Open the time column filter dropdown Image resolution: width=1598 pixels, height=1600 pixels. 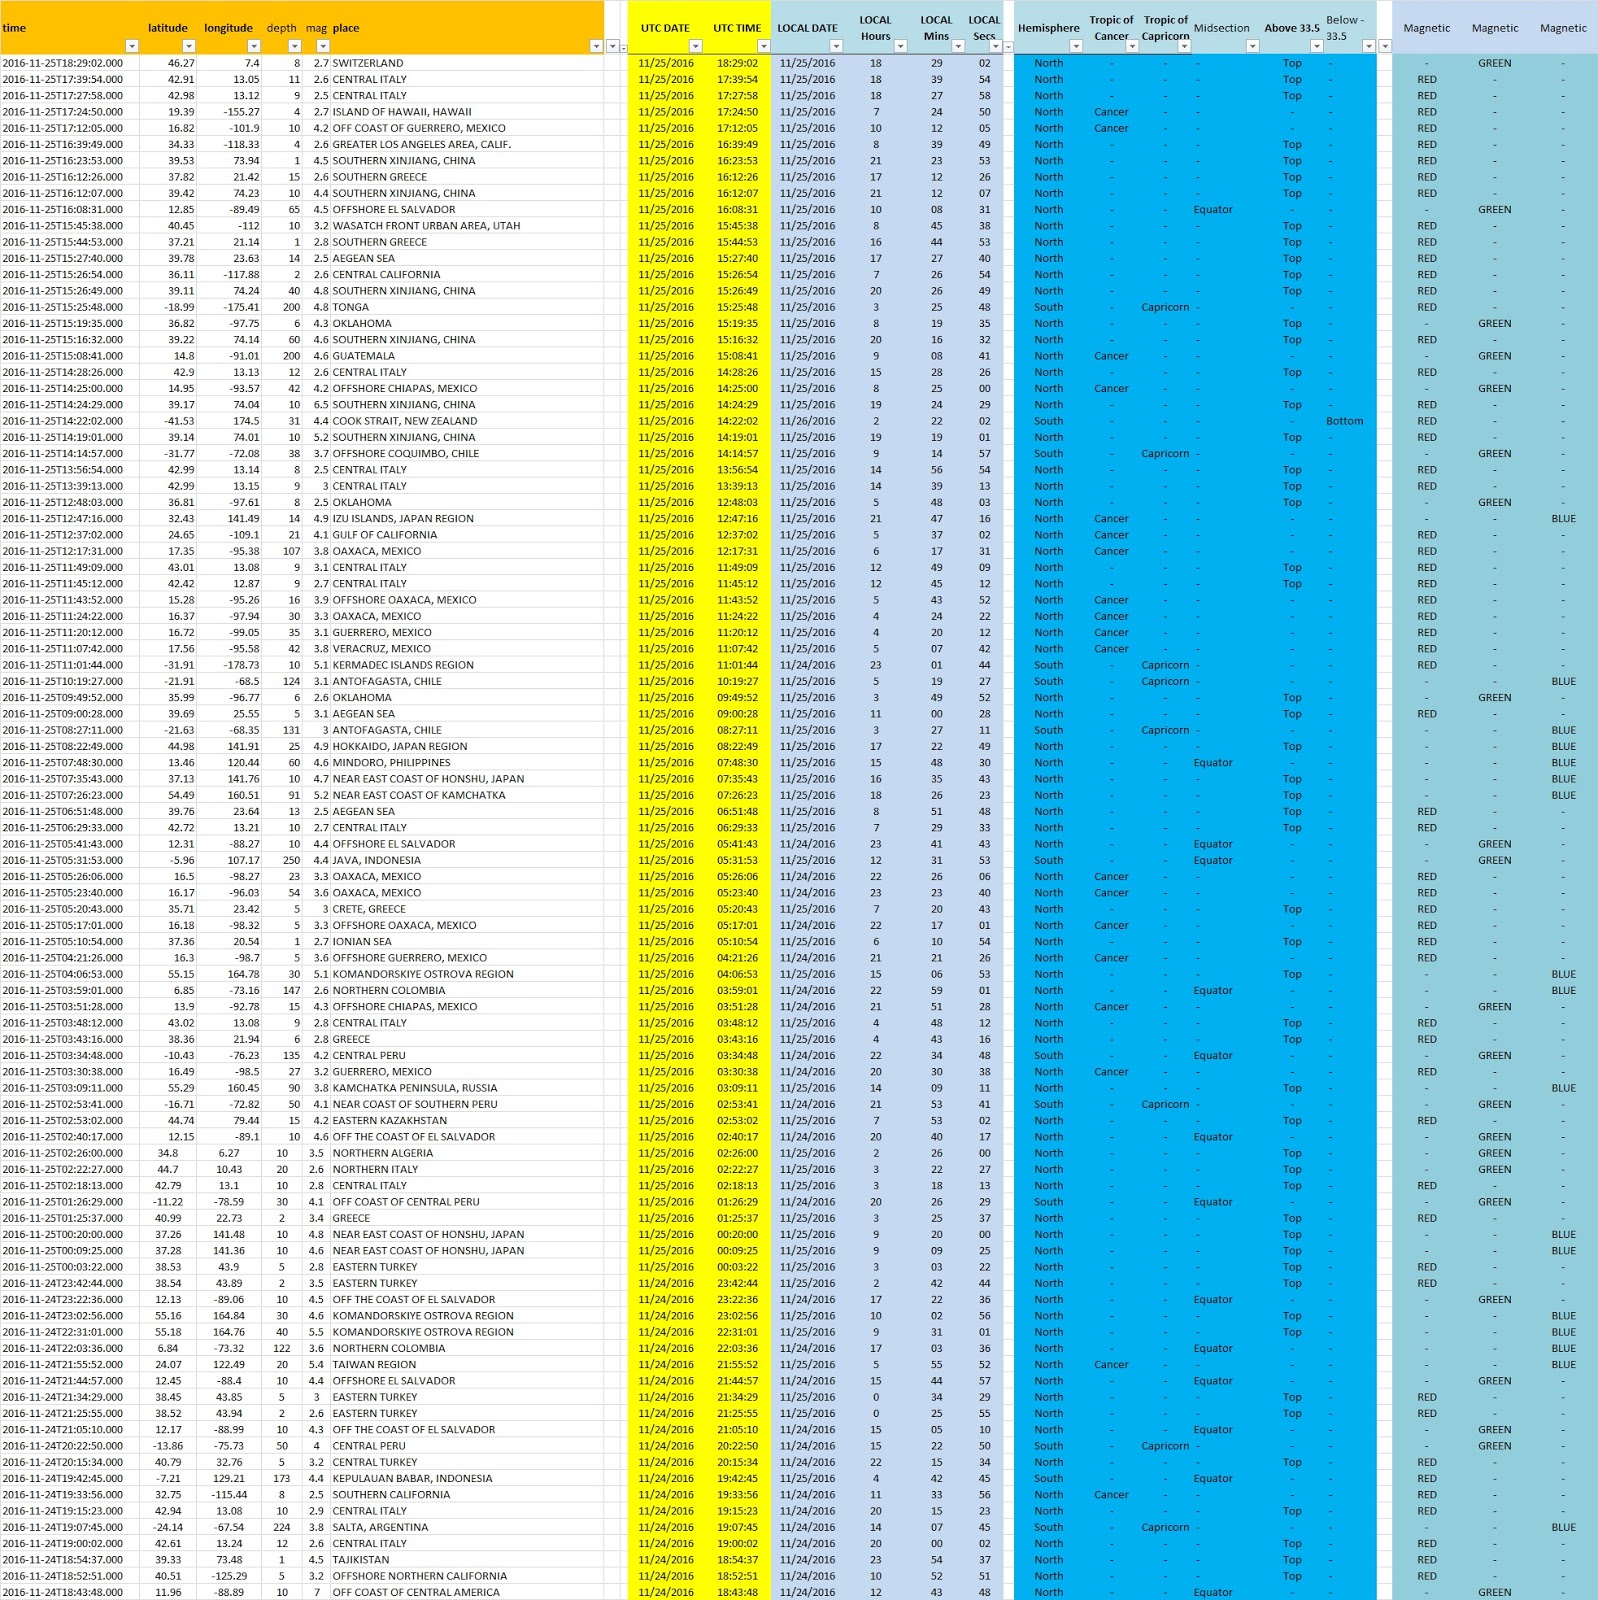131,46
